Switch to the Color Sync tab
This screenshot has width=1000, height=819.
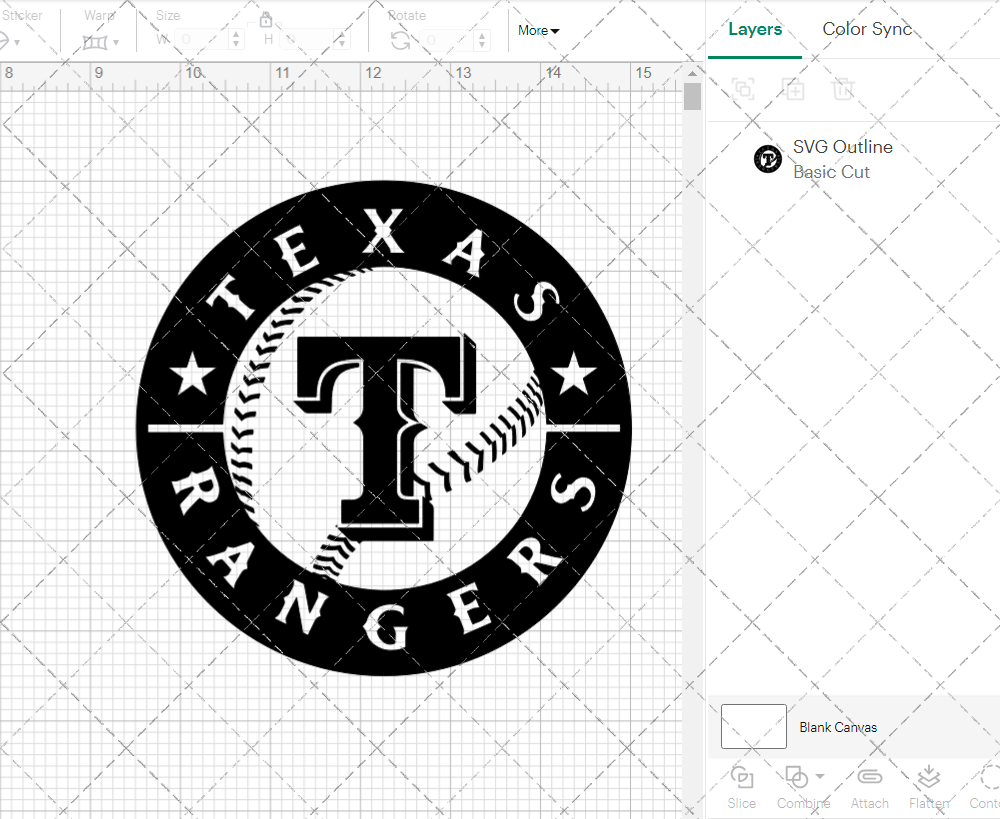[x=867, y=29]
